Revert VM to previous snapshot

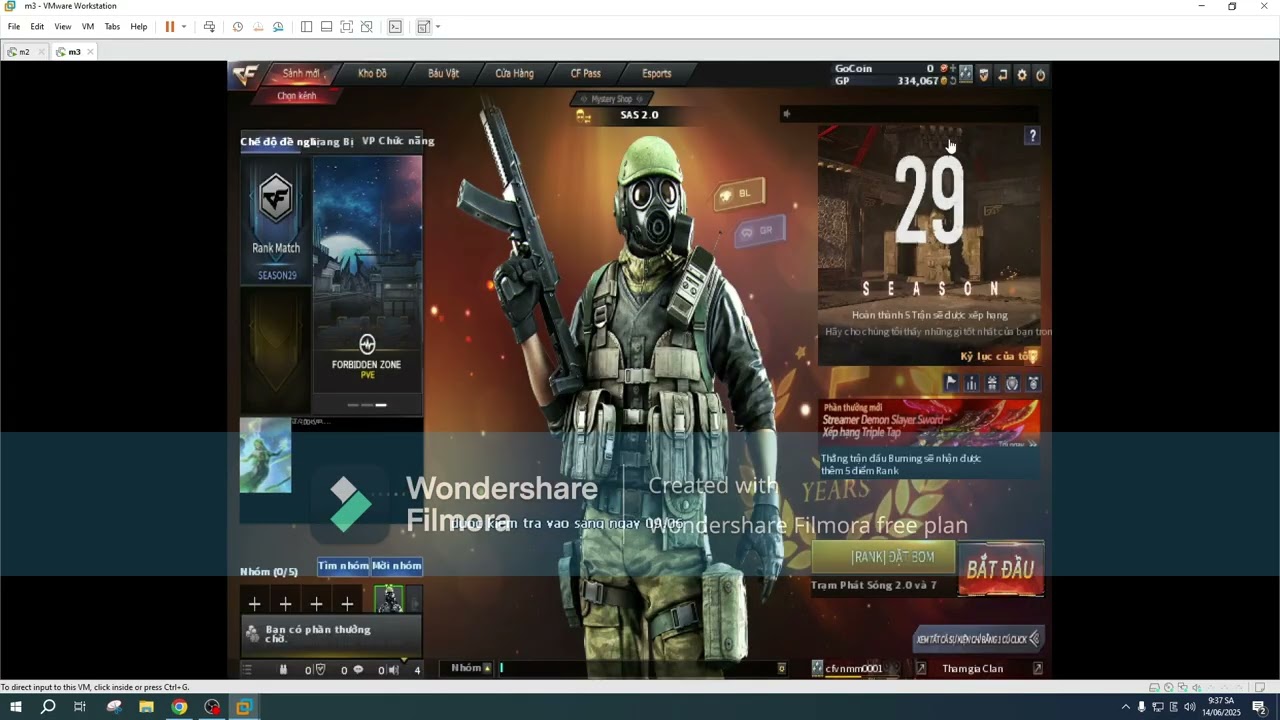[x=258, y=27]
